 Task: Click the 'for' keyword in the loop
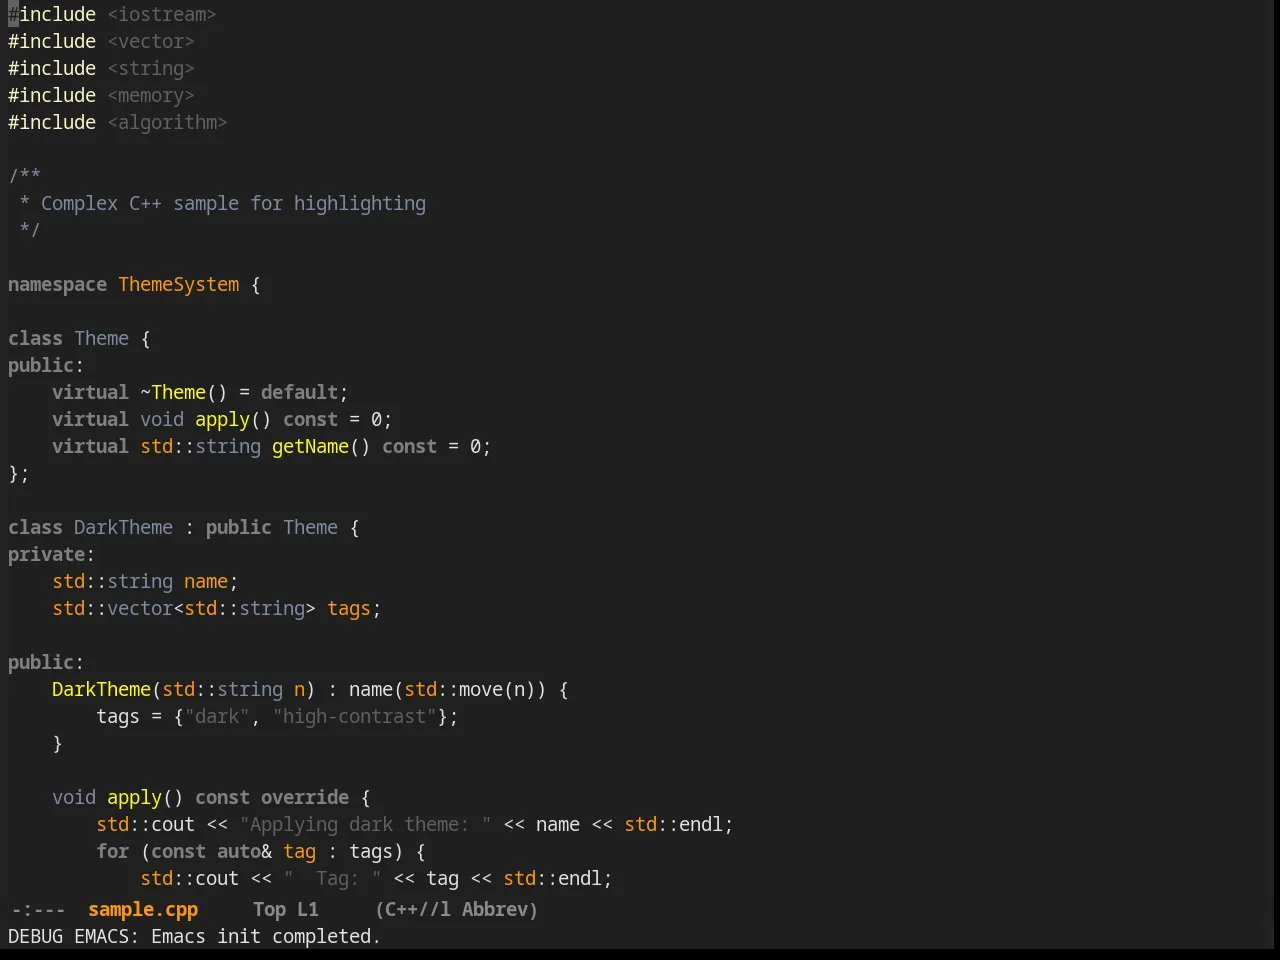pos(112,851)
